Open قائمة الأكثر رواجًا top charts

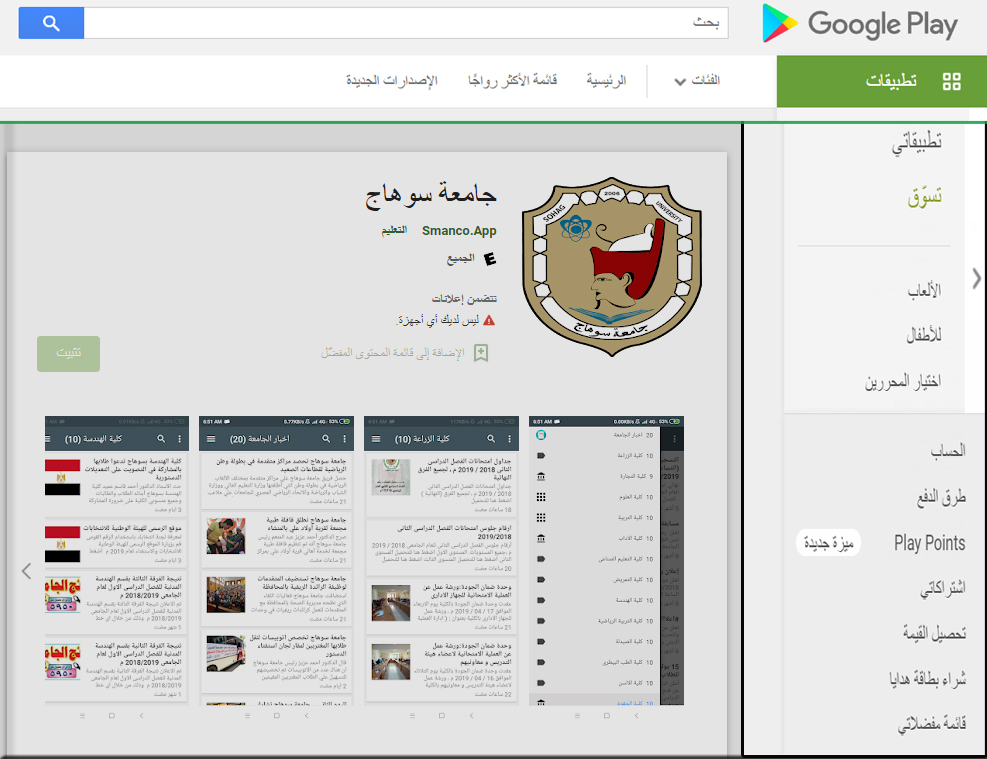(512, 81)
